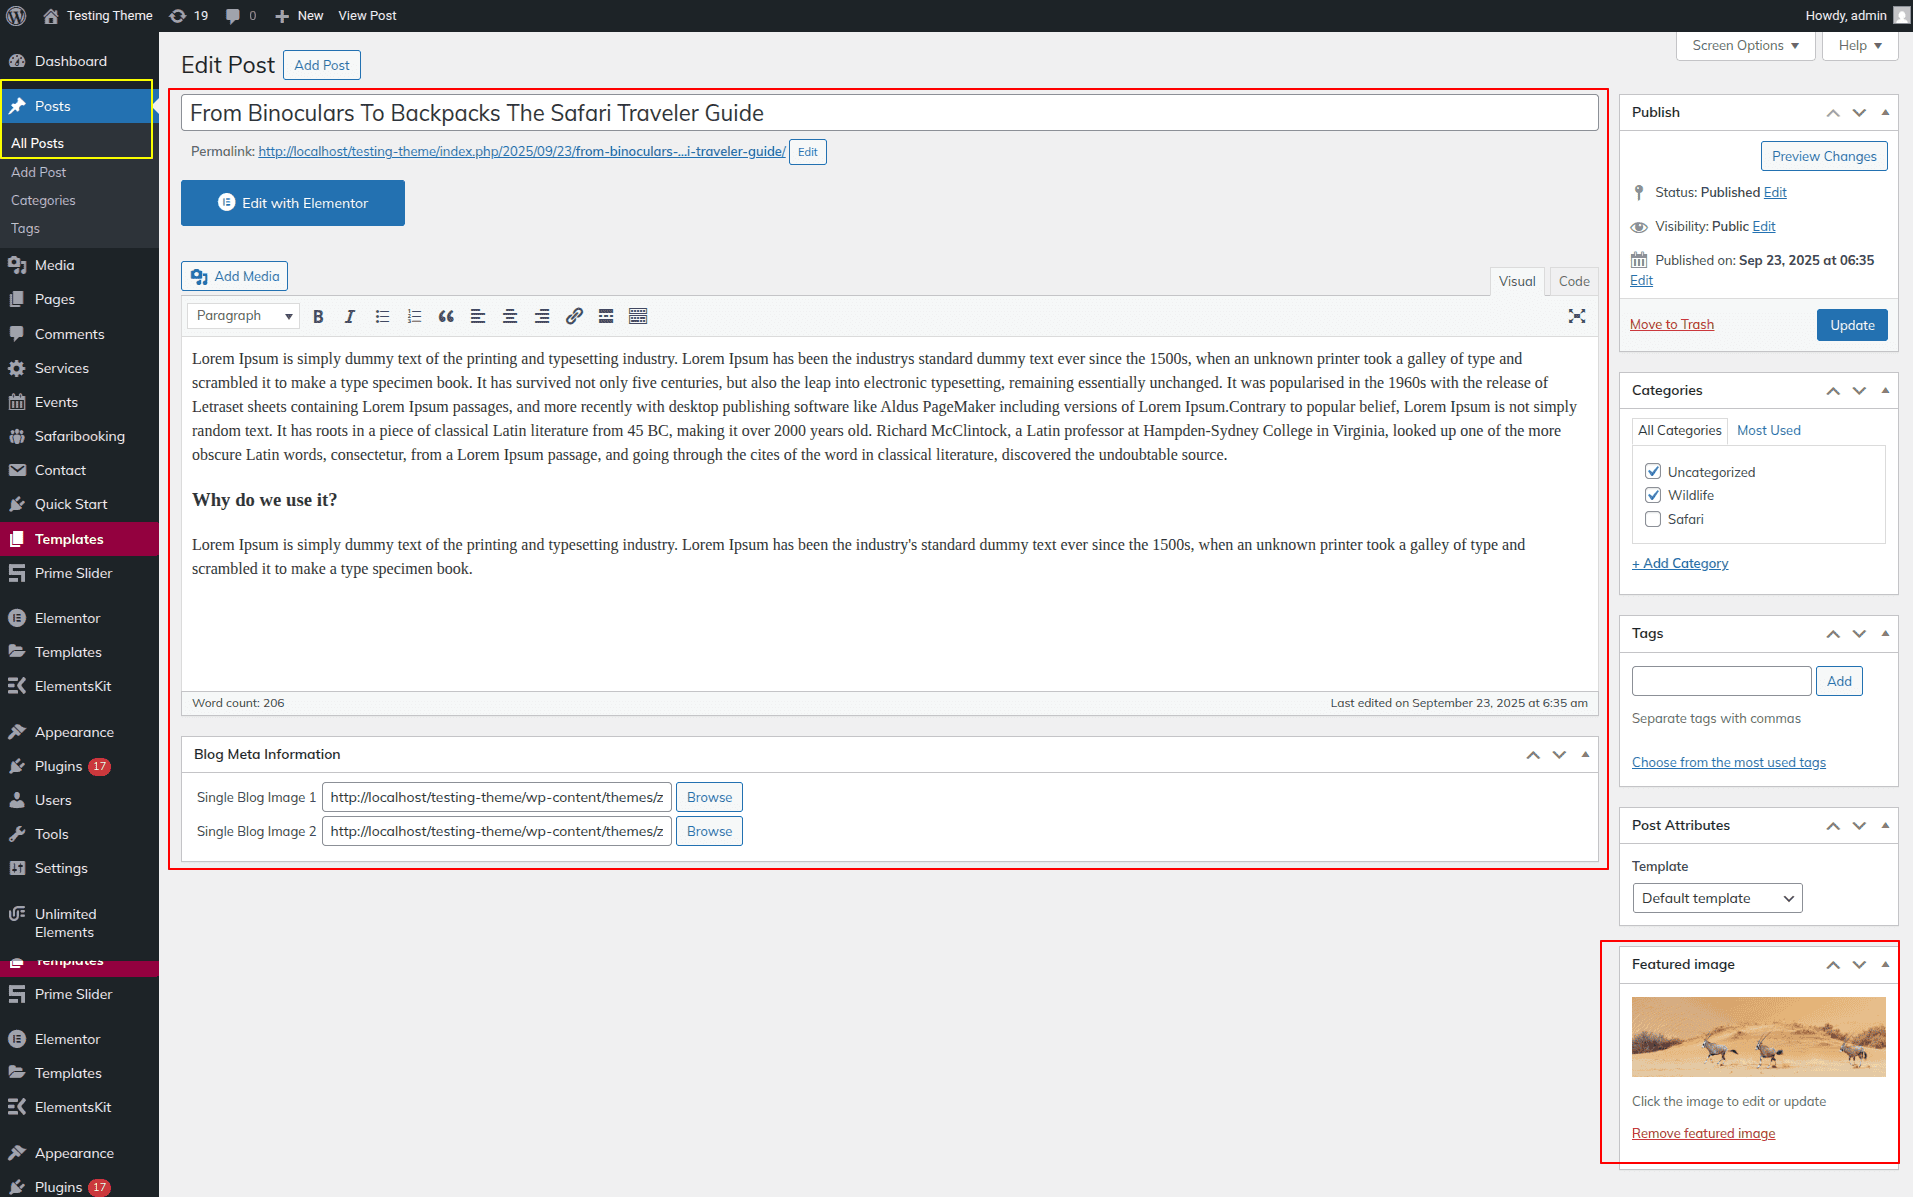Create a bulleted list
The image size is (1913, 1197).
coord(382,316)
